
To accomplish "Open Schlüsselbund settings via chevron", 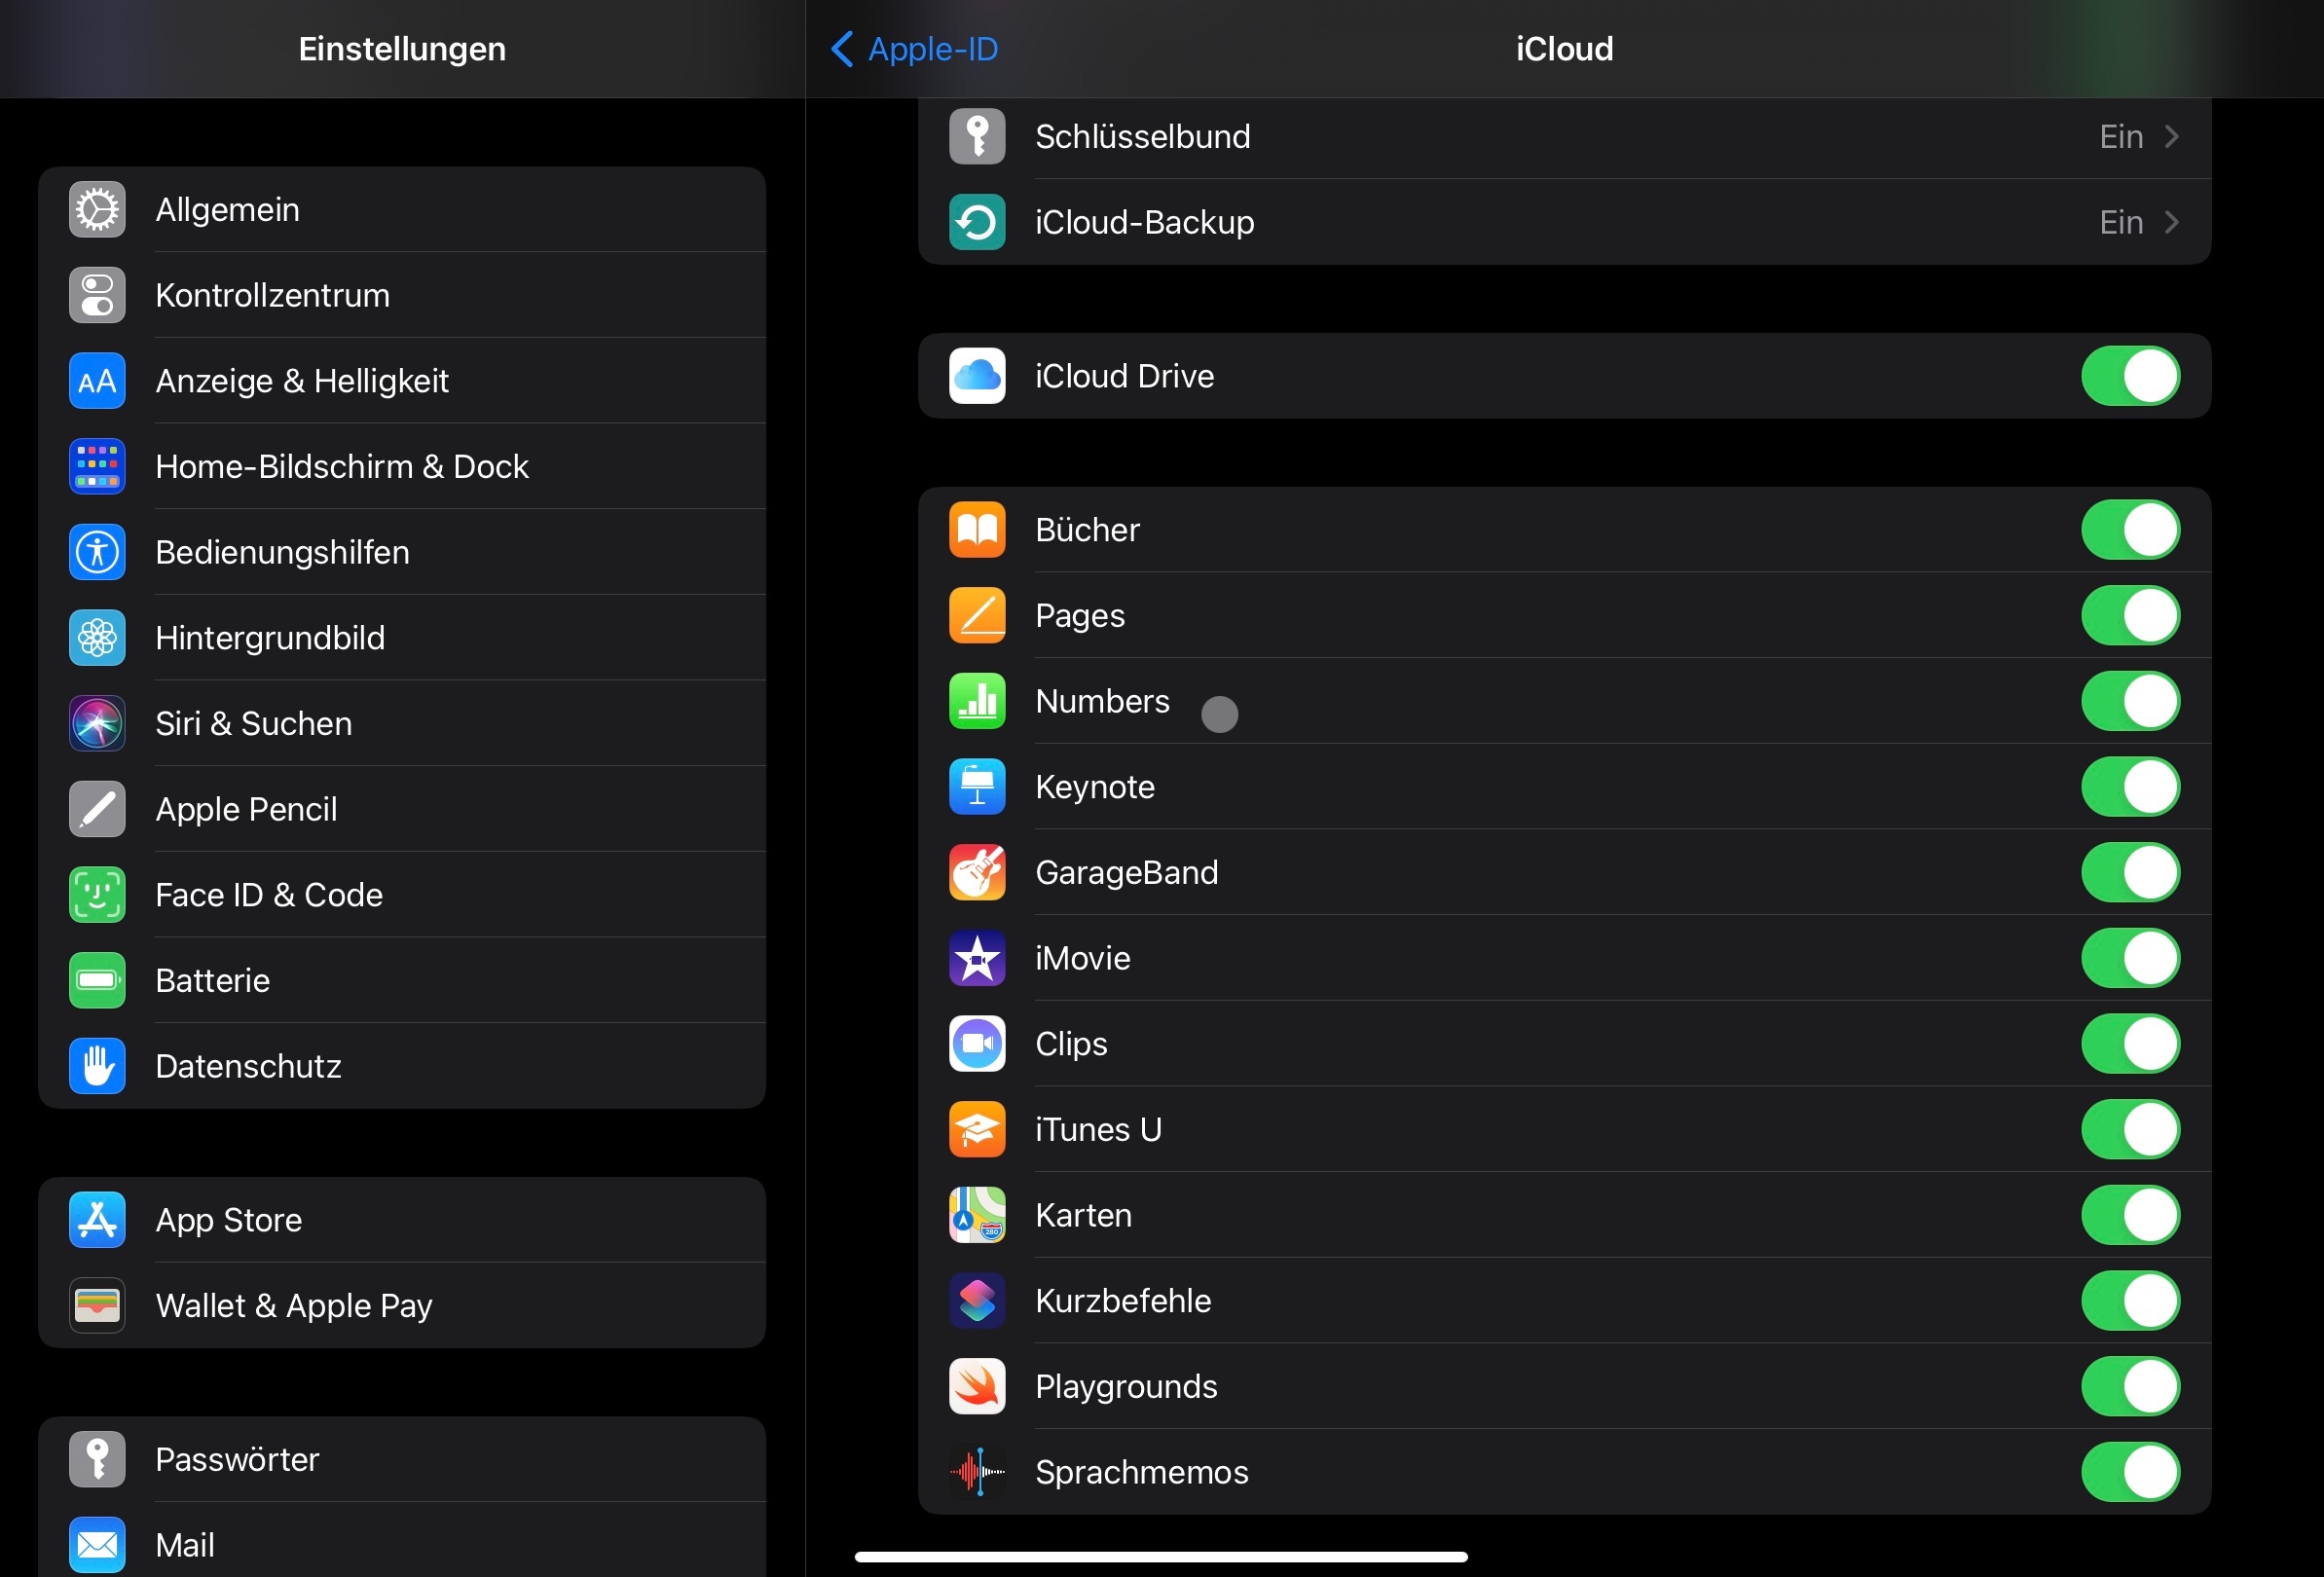I will (2170, 137).
